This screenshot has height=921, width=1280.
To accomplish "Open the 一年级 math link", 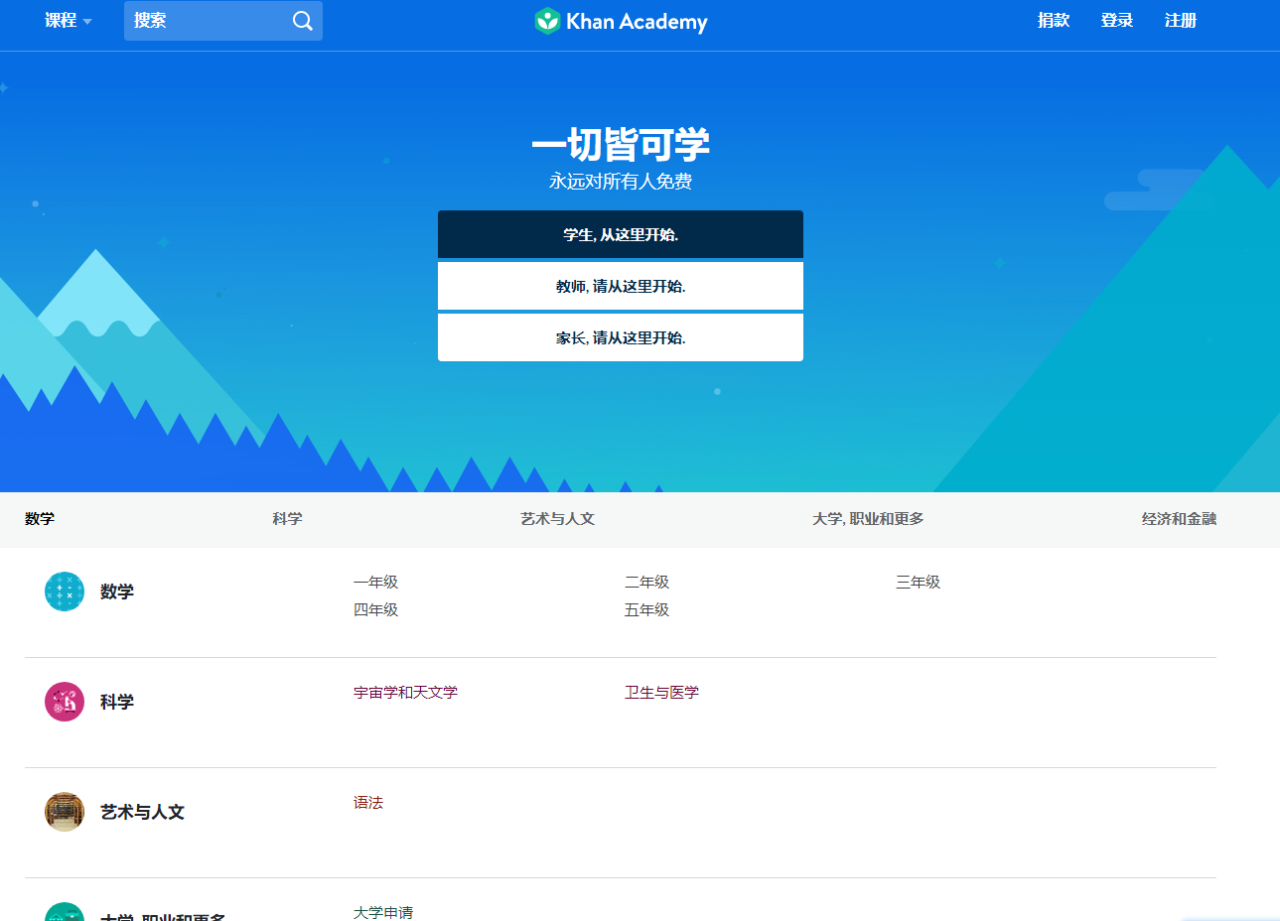I will (x=375, y=582).
